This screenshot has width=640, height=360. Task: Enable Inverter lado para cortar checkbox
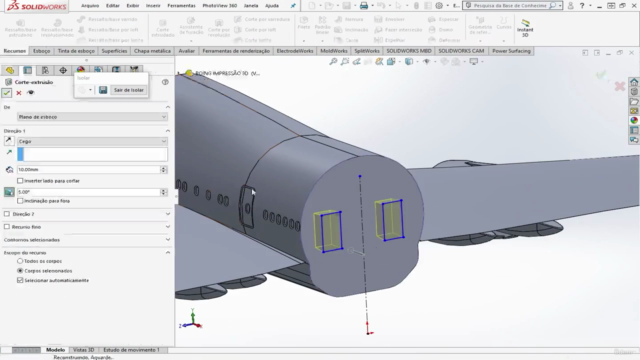tap(20, 180)
